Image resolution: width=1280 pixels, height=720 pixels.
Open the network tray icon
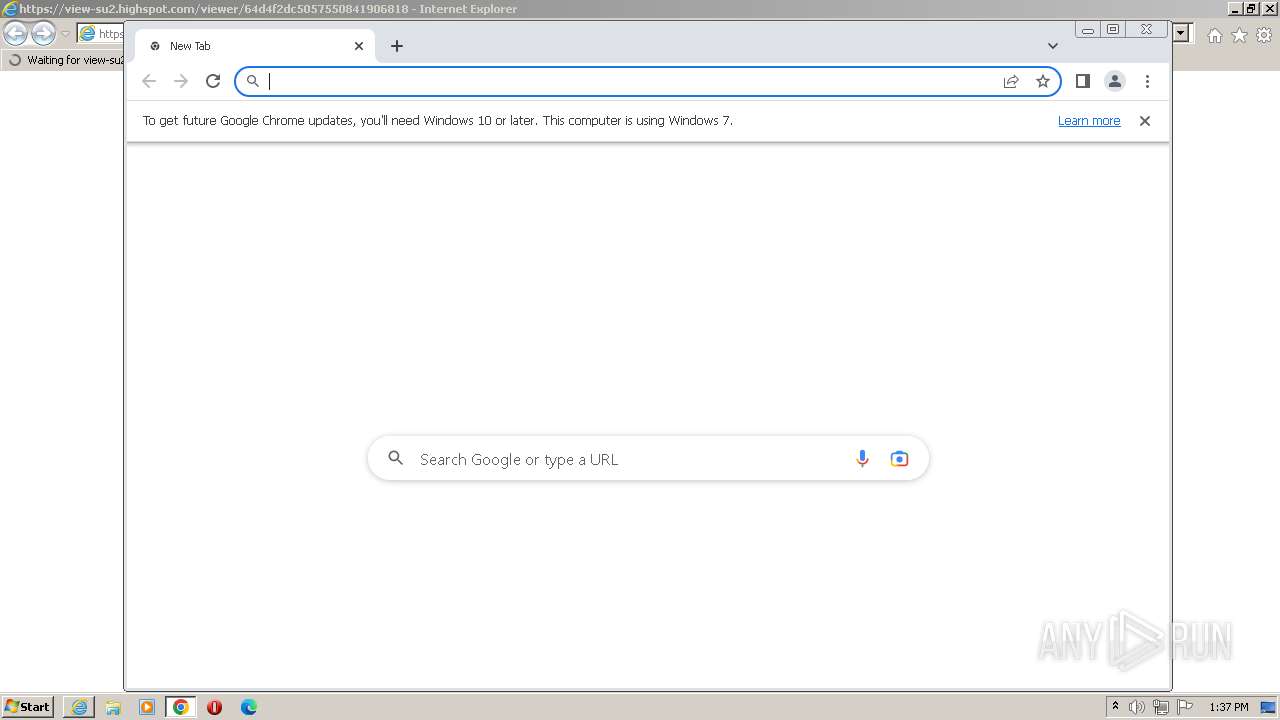[x=1161, y=707]
